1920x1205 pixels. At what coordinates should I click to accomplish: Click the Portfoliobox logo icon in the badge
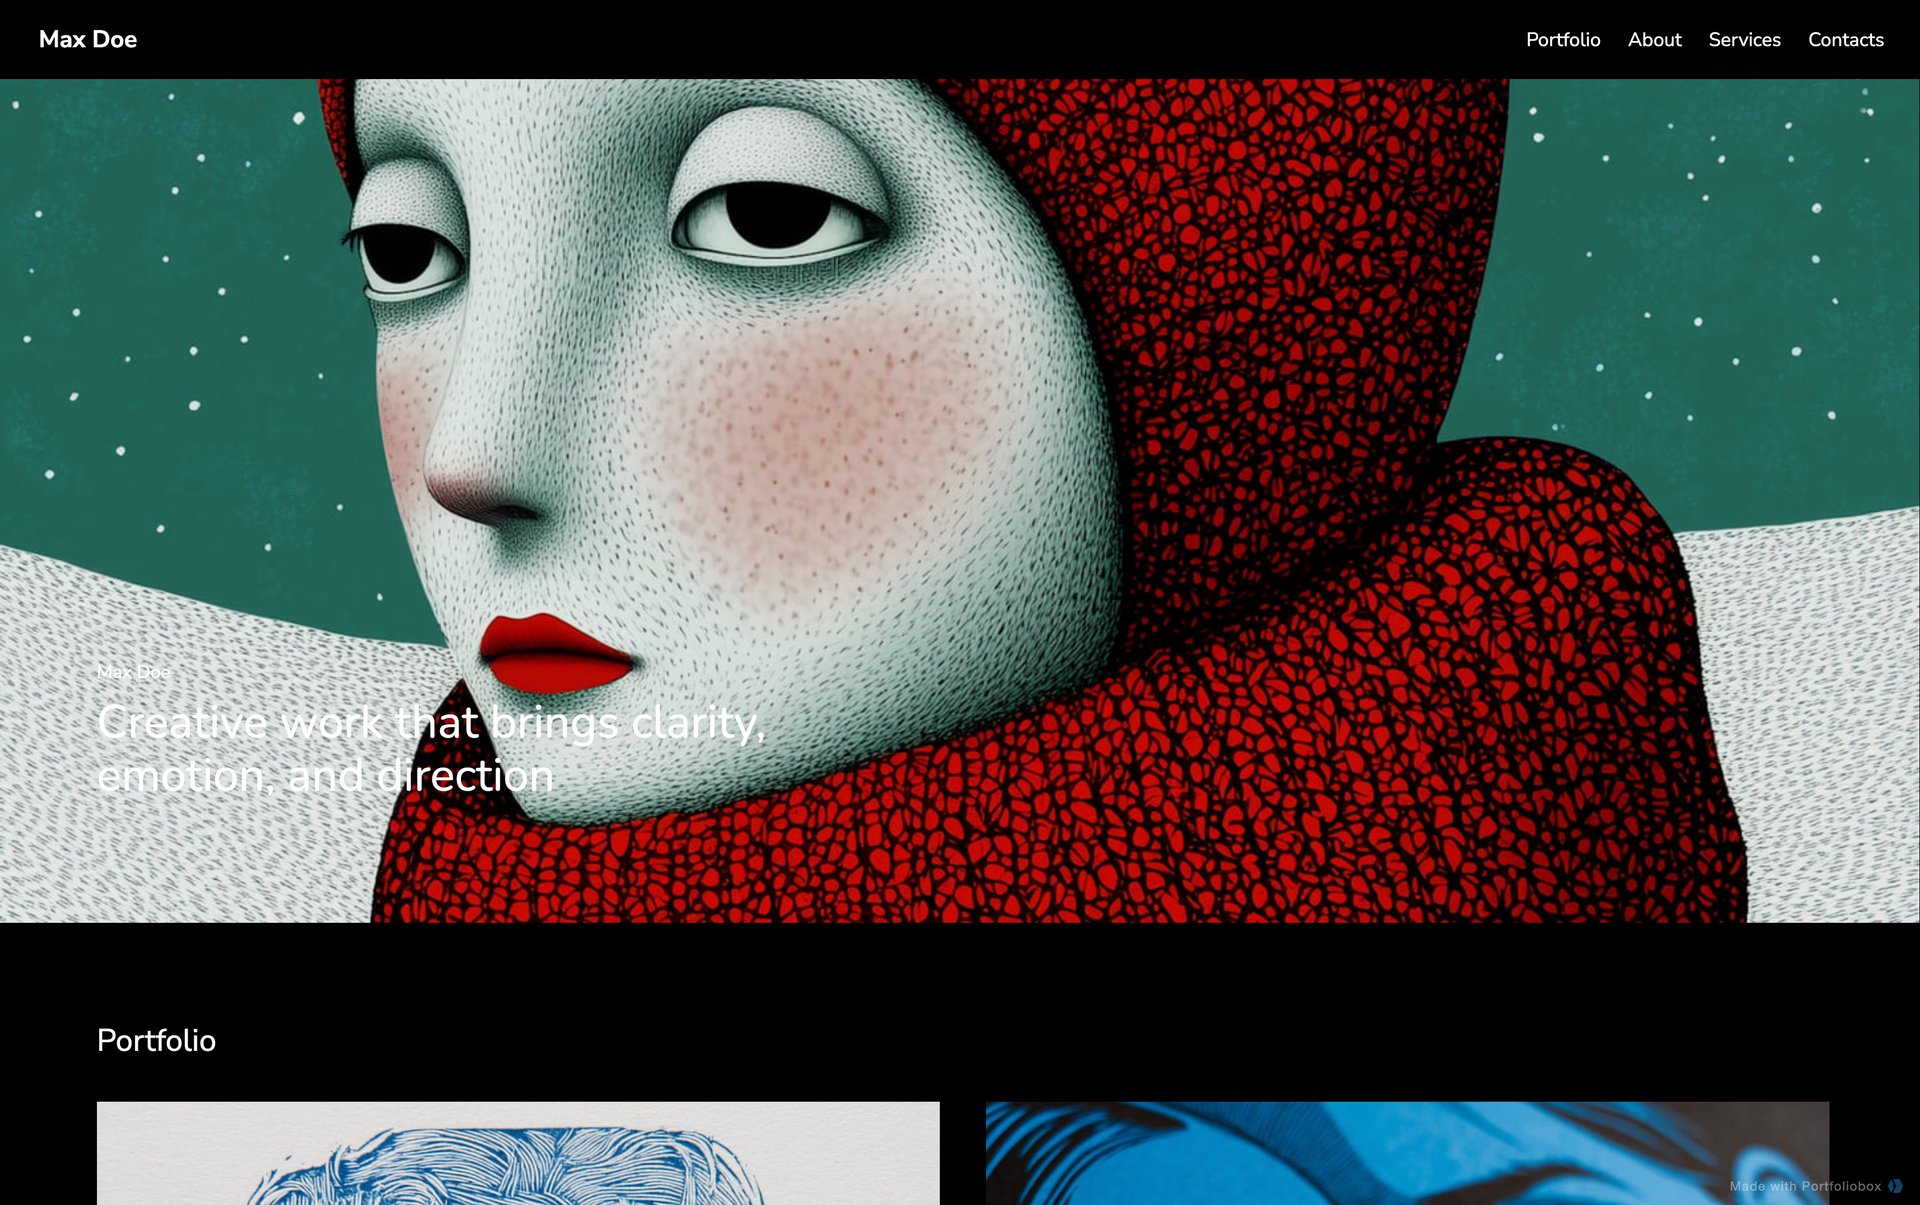click(x=1896, y=1186)
